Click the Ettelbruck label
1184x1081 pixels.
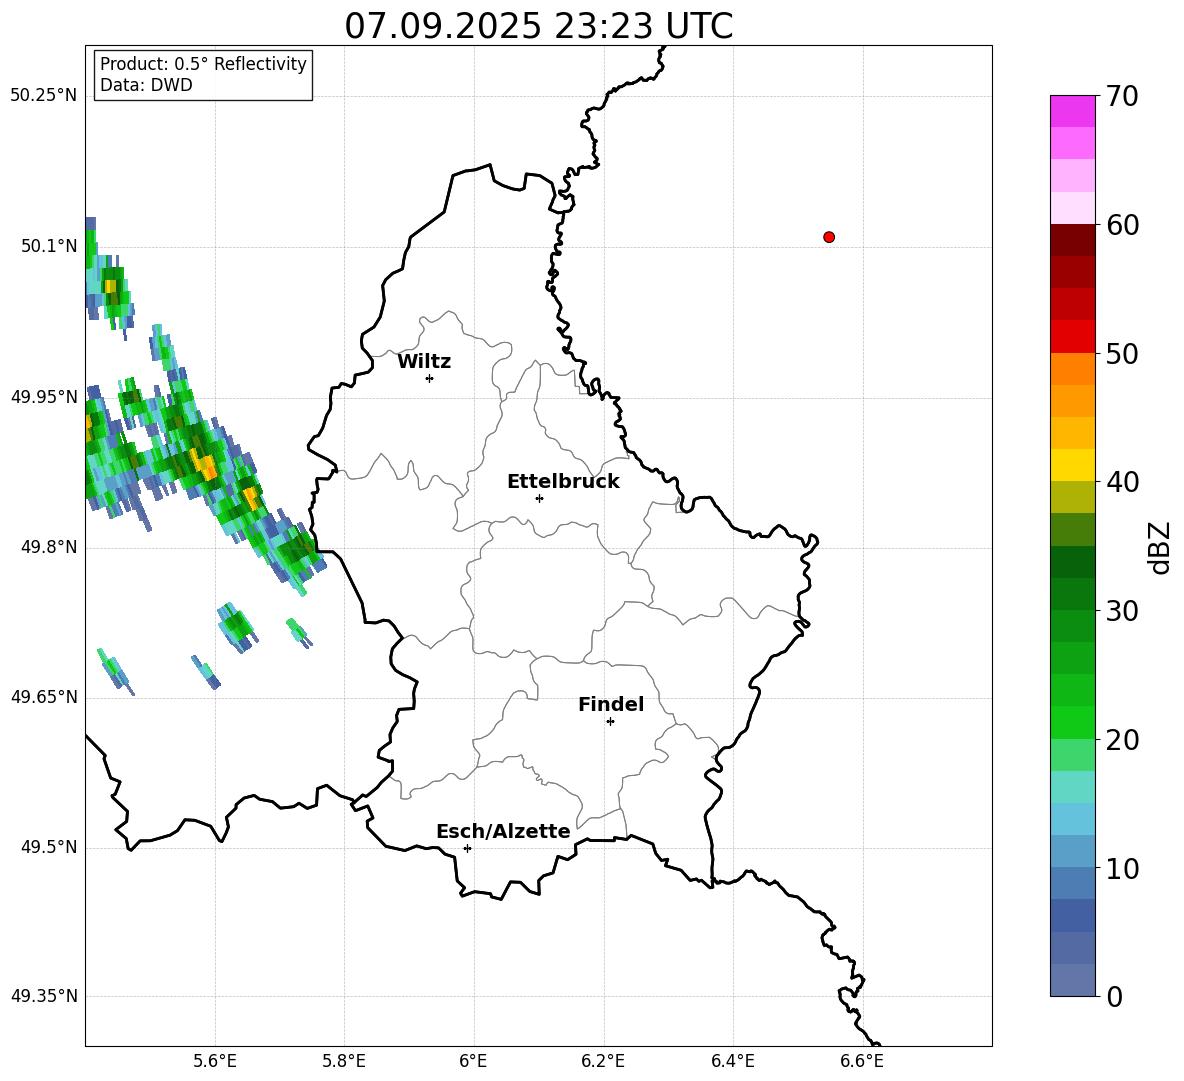click(563, 482)
